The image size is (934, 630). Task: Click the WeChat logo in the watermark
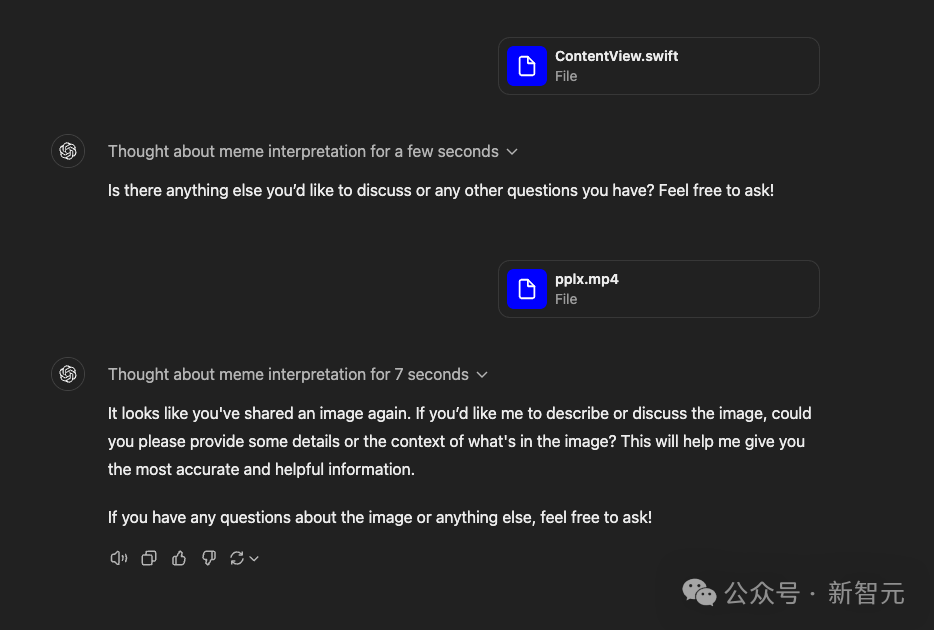pyautogui.click(x=699, y=593)
